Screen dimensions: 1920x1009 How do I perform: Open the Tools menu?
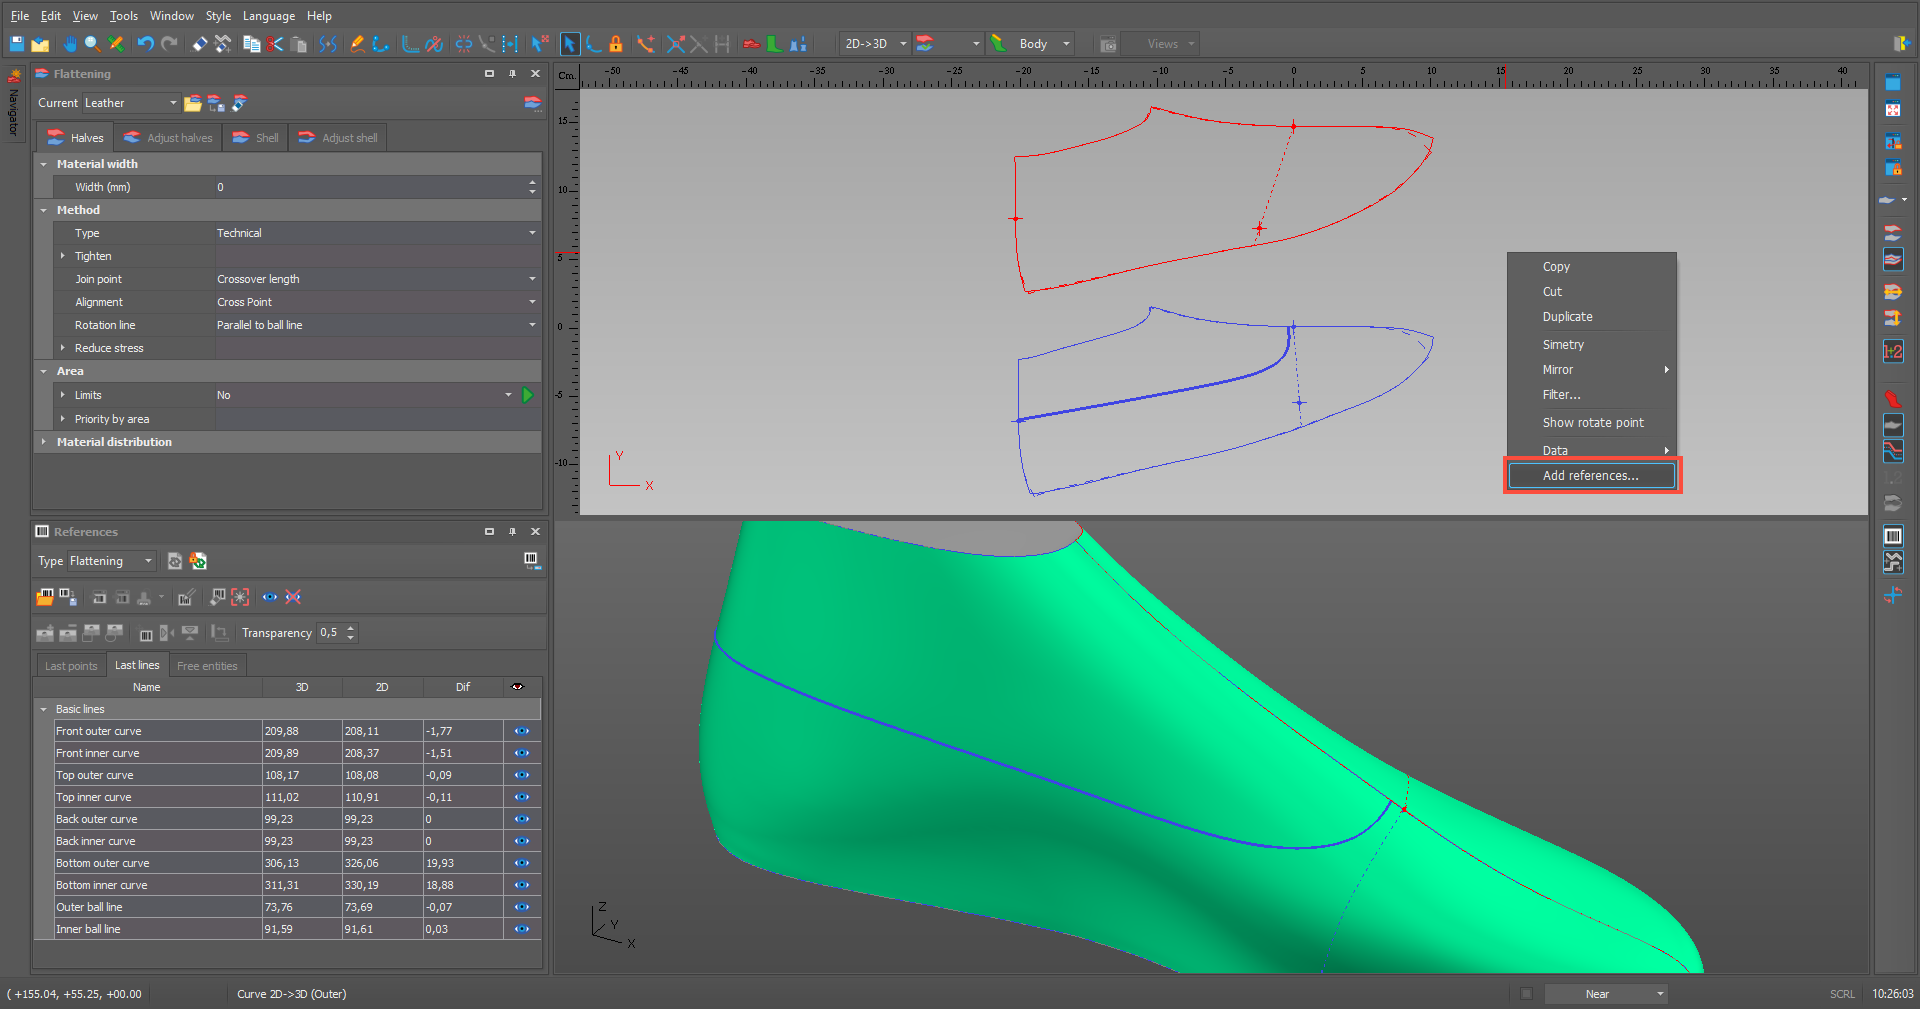[x=124, y=16]
